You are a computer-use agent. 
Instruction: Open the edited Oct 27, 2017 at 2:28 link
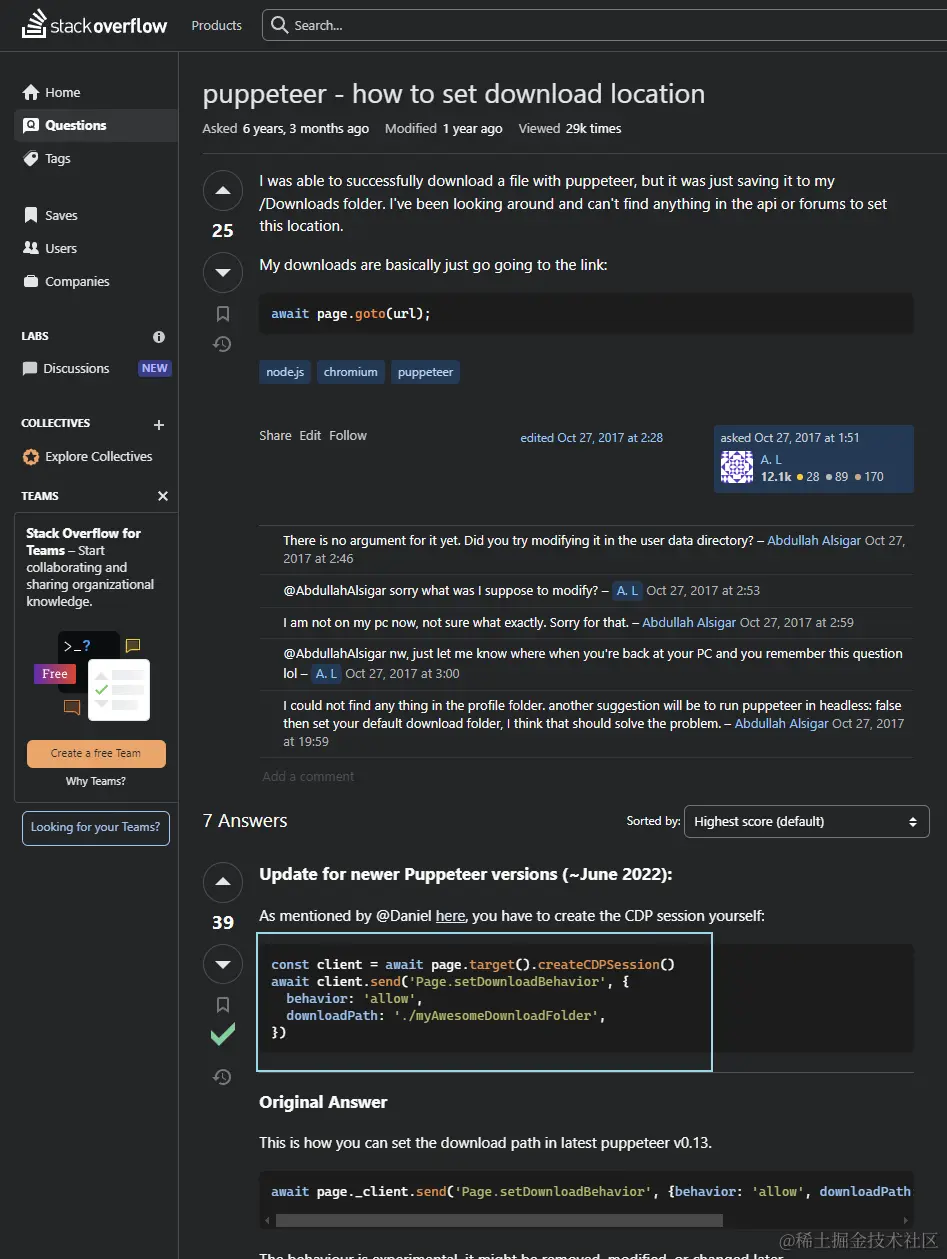[x=591, y=438]
